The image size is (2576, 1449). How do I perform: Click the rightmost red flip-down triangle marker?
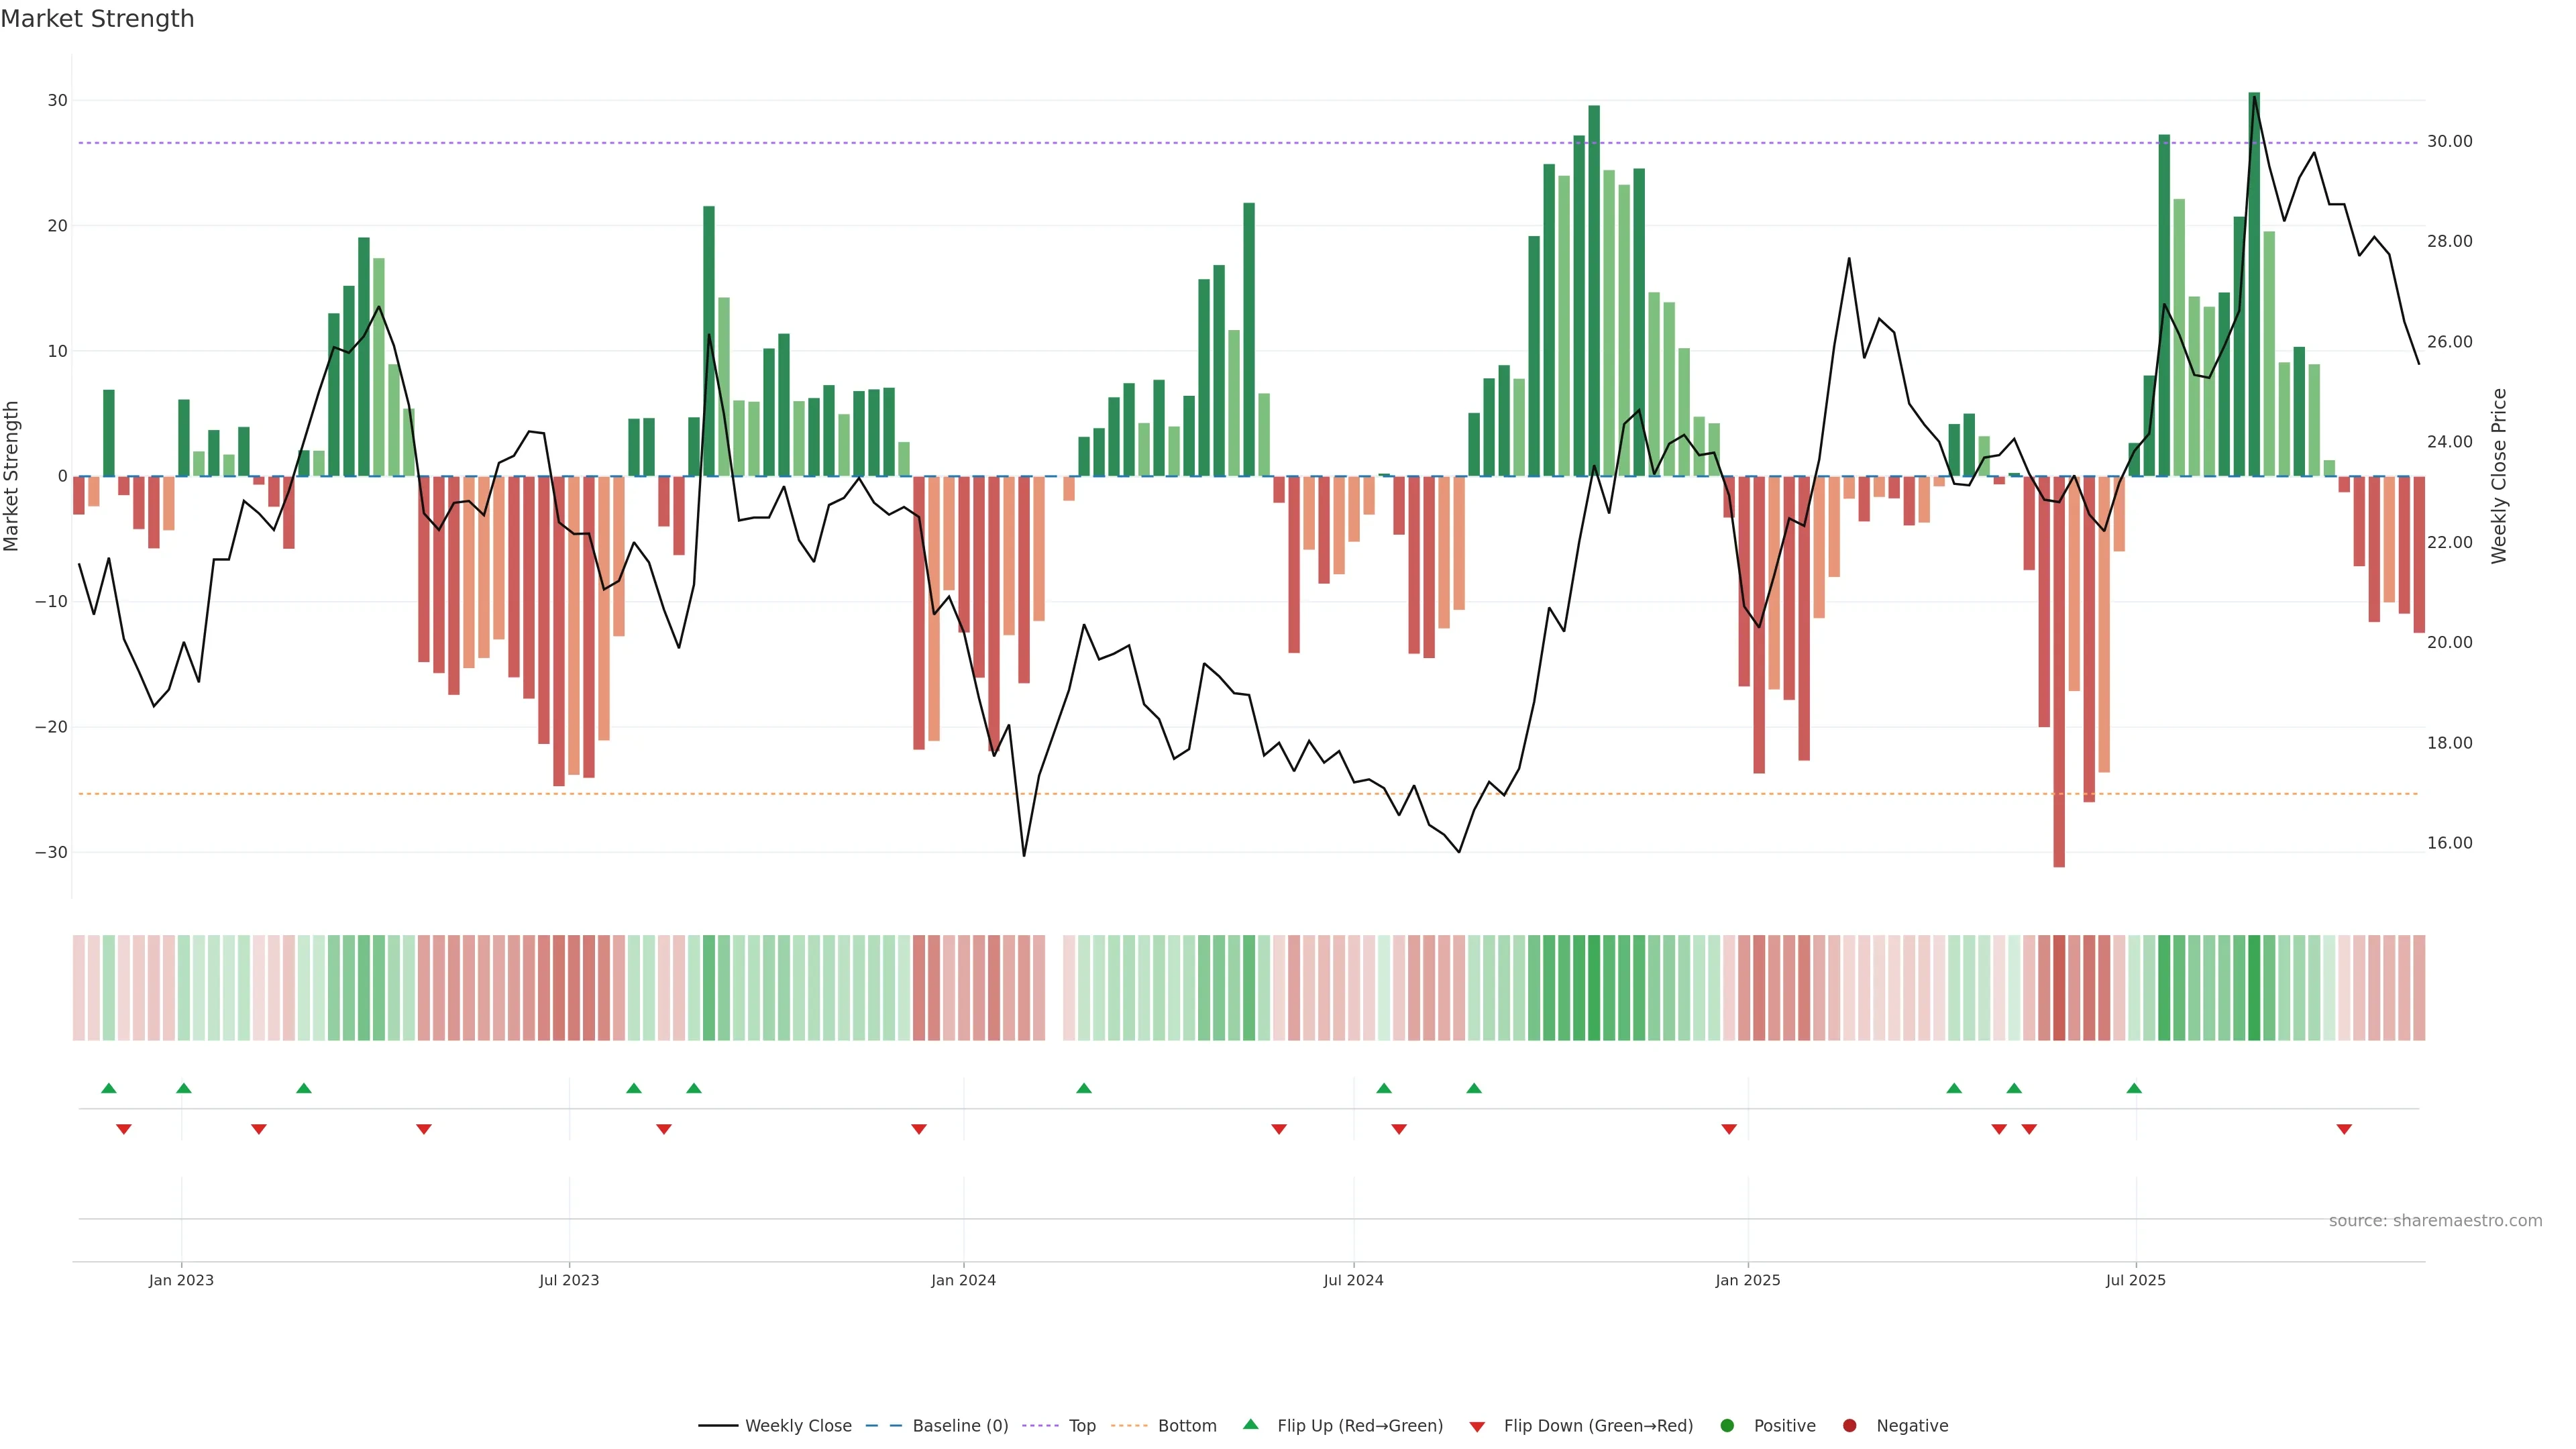[x=2344, y=1129]
